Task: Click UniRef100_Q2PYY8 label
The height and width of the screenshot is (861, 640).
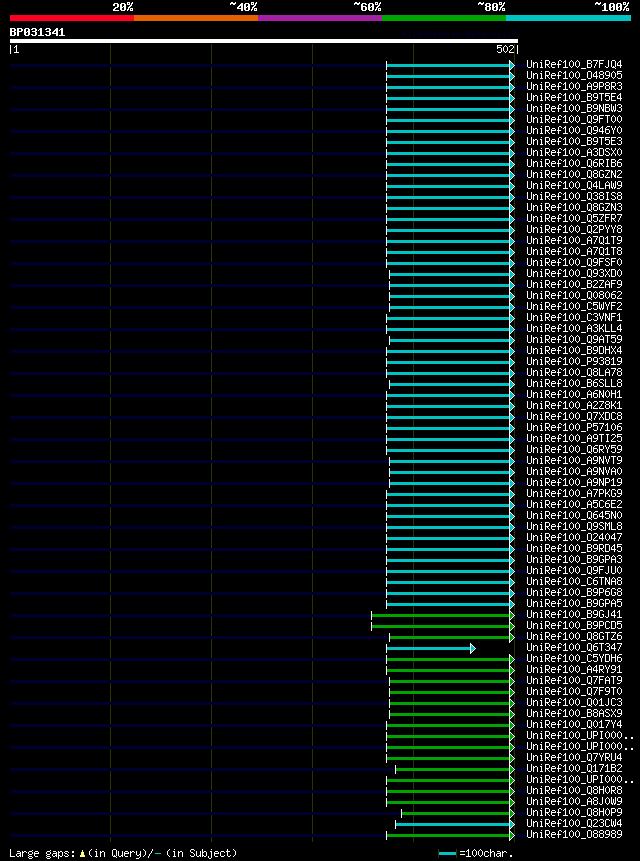Action: 574,230
